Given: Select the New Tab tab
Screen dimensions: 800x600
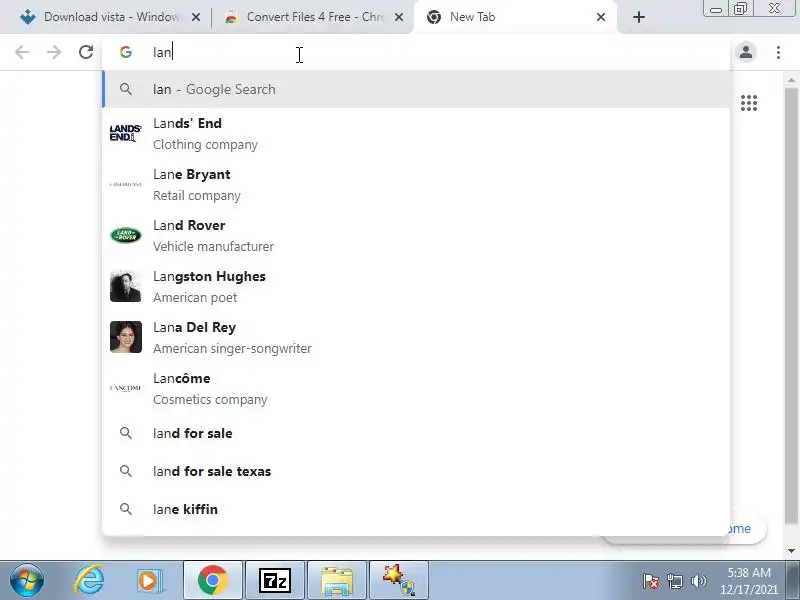Looking at the screenshot, I should pos(515,17).
